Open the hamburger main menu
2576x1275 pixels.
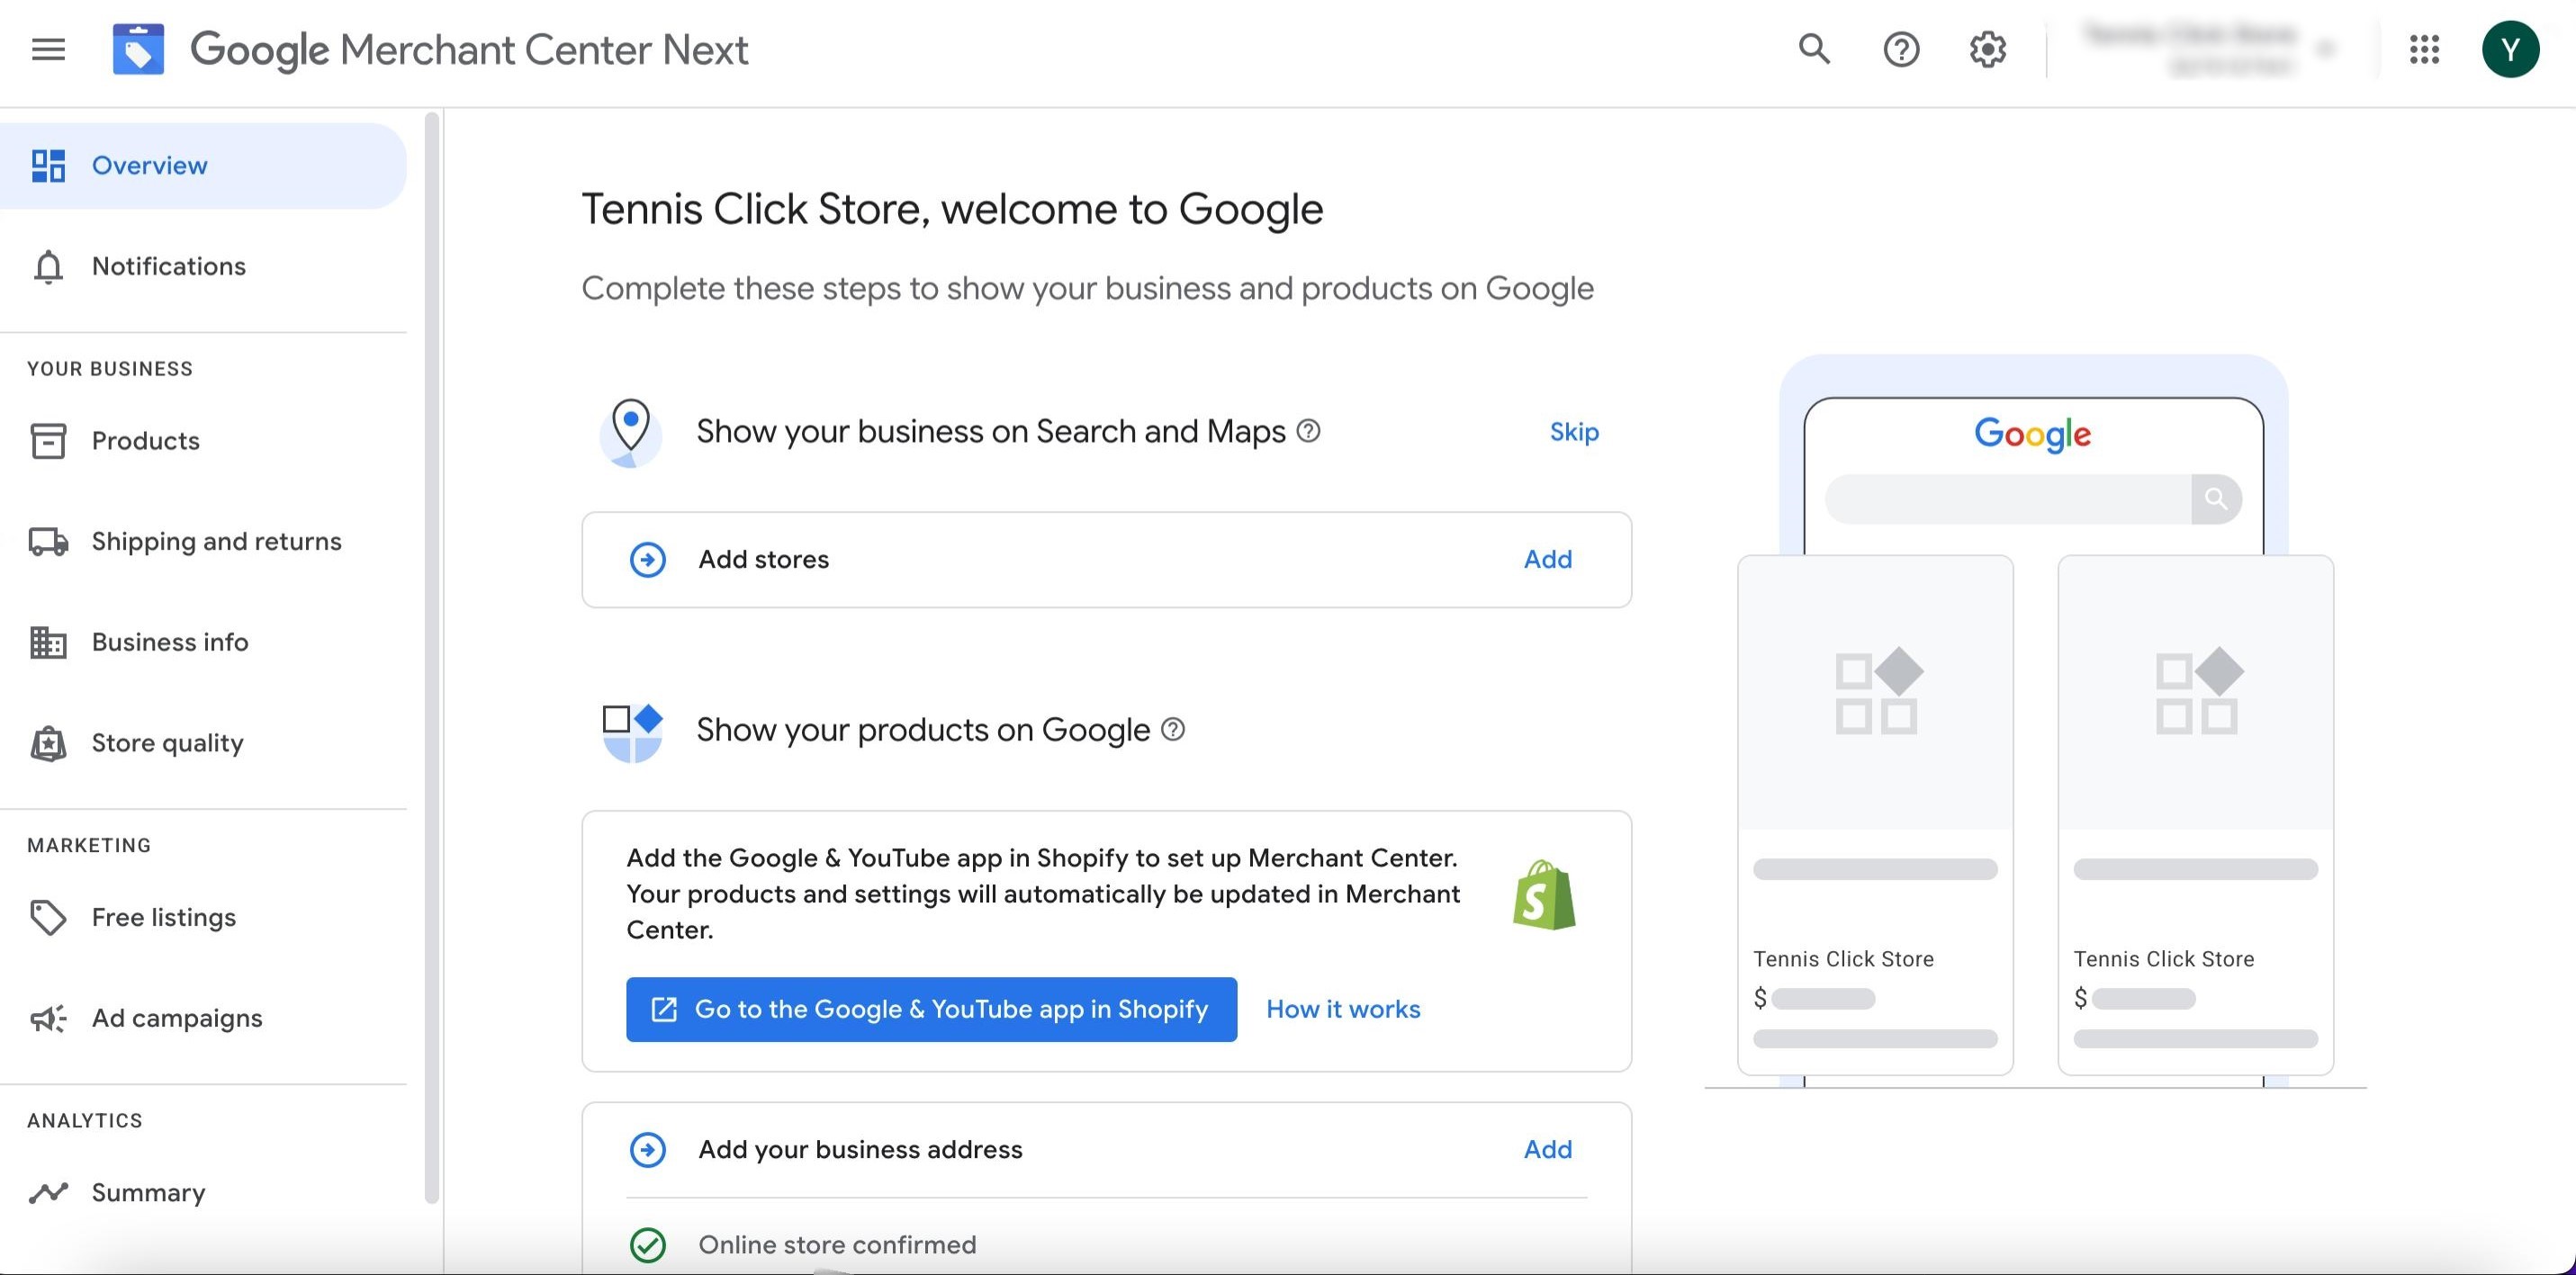(x=48, y=49)
